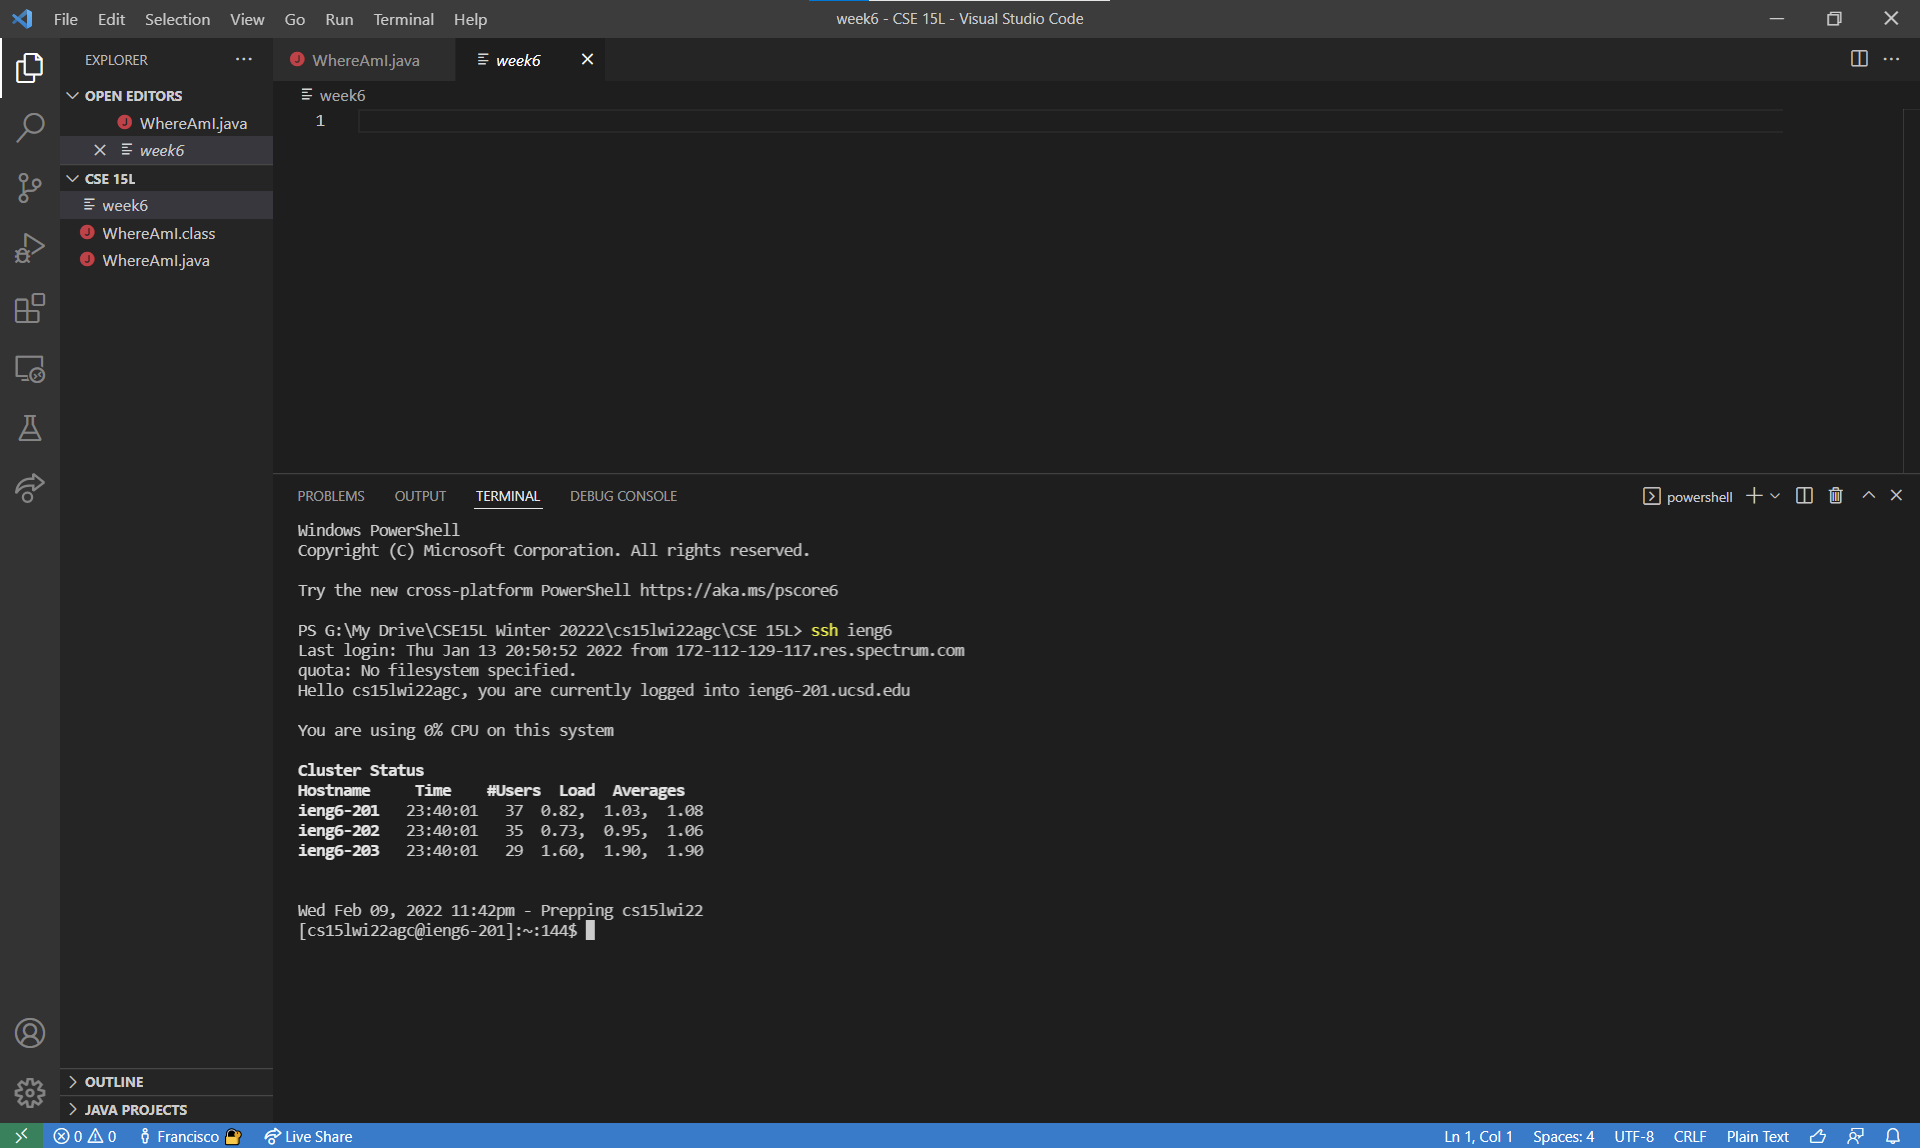Open WhereAmI.java in the CSE 15L tree

click(166, 260)
